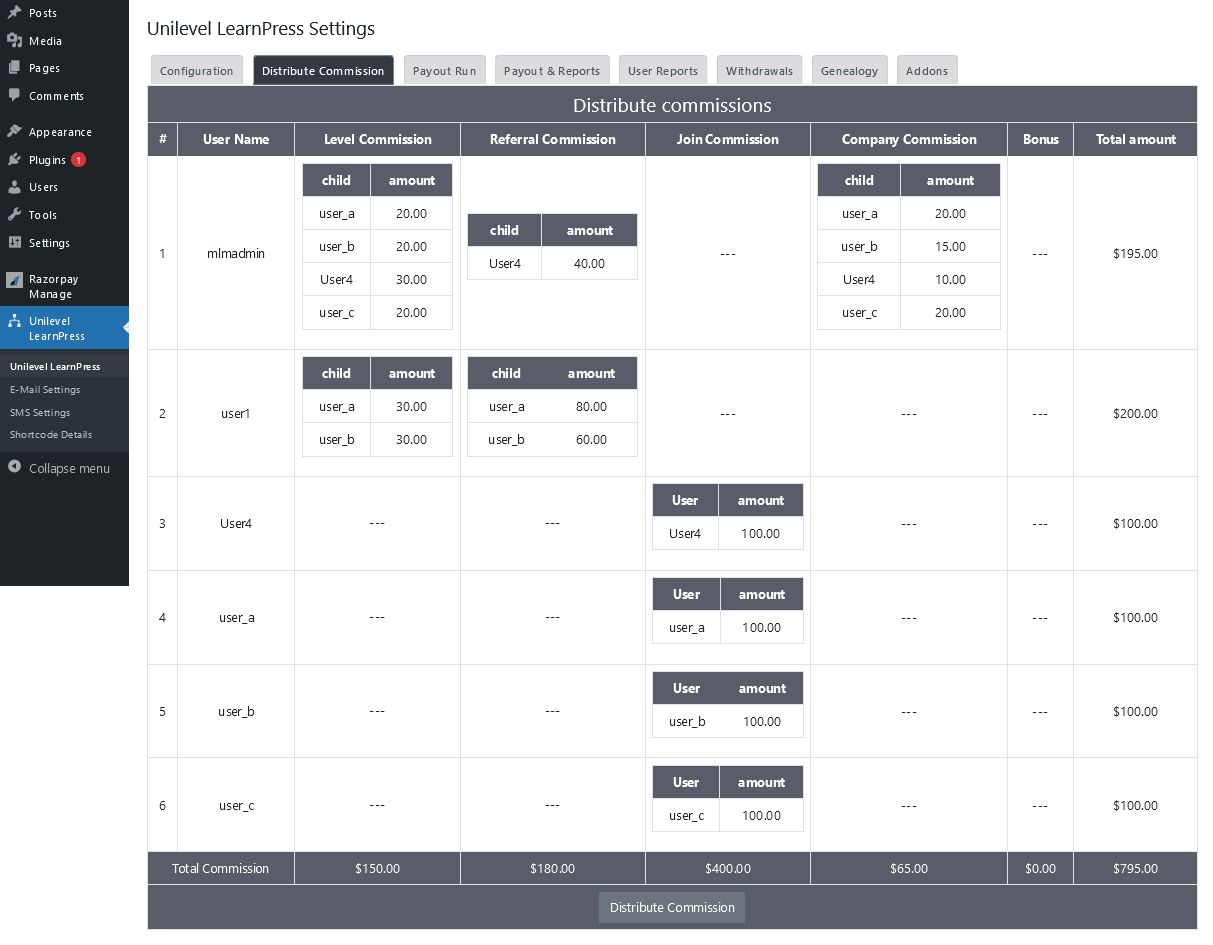This screenshot has height=945, width=1213.
Task: Click the user1 user name cell
Action: tap(236, 413)
